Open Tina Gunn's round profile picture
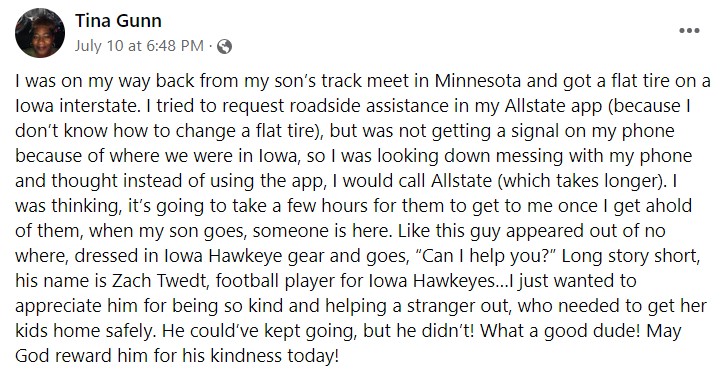The height and width of the screenshot is (373, 727). tap(40, 33)
